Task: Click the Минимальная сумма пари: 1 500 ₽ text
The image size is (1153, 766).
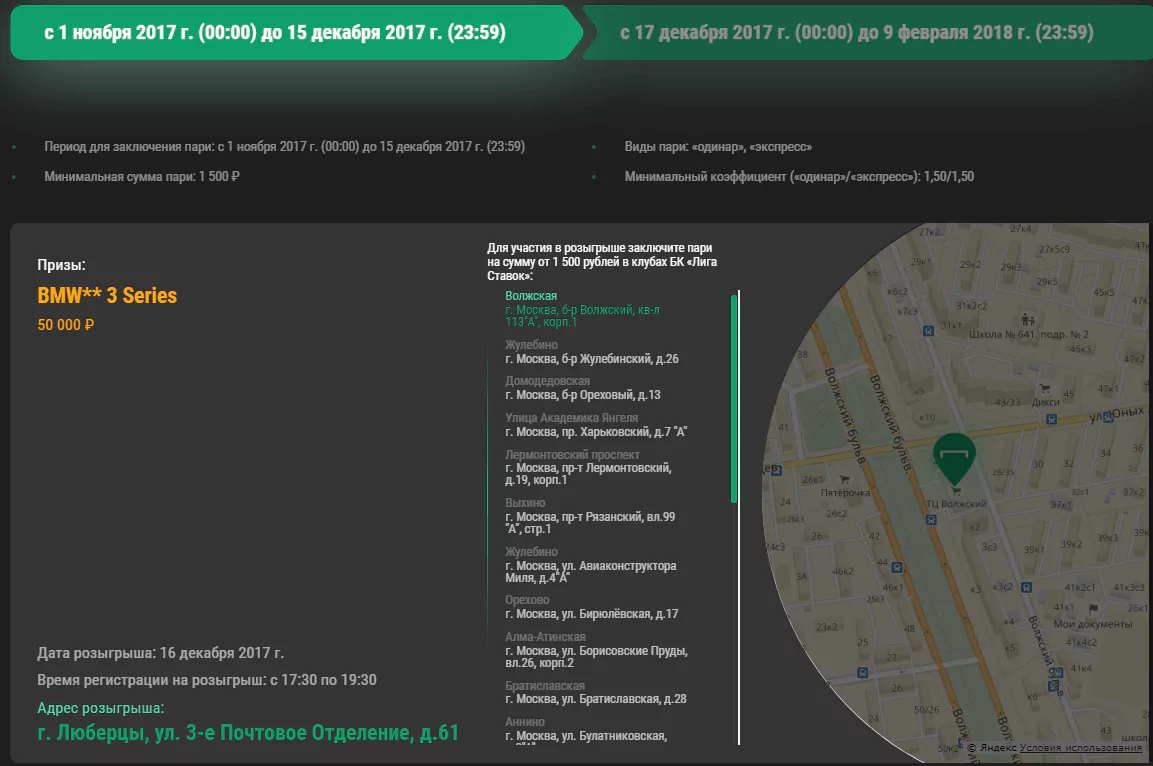Action: [x=142, y=176]
